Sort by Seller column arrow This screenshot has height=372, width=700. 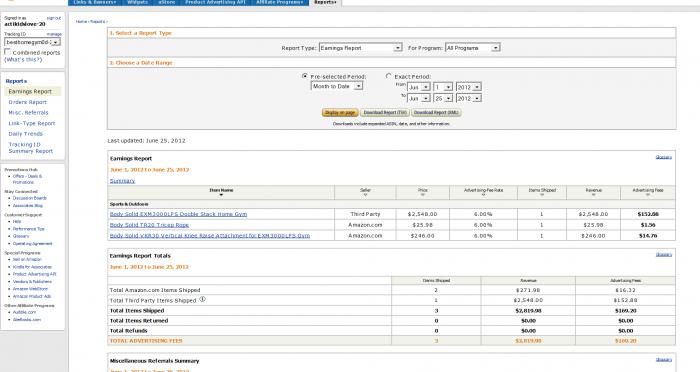365,195
